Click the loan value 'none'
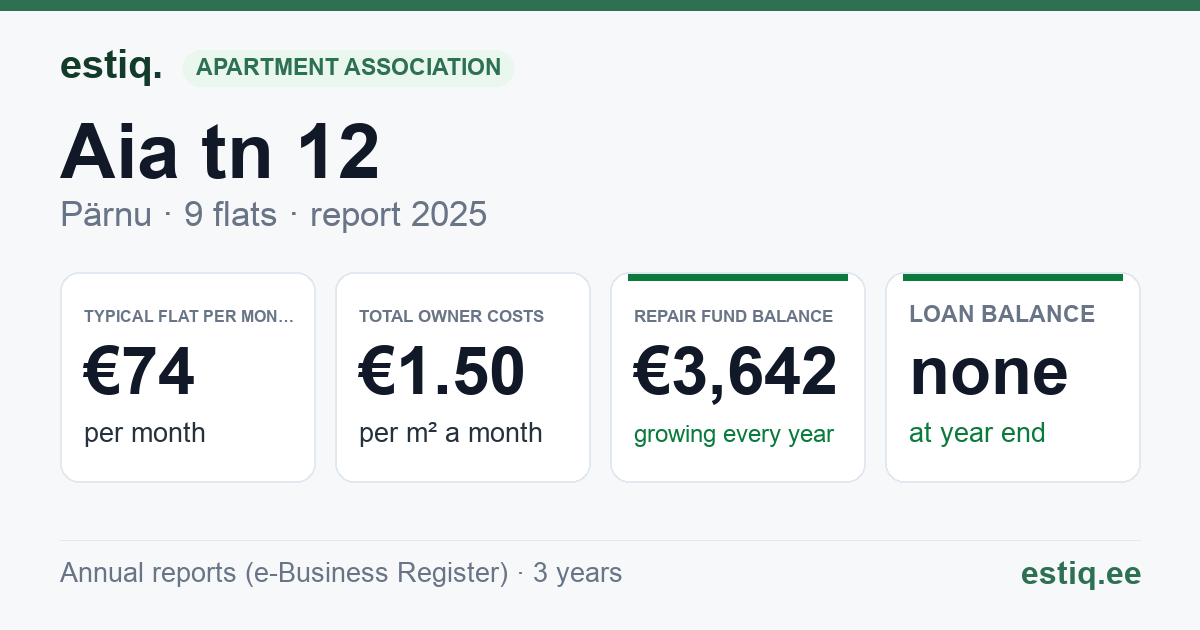This screenshot has height=630, width=1200. click(x=989, y=372)
